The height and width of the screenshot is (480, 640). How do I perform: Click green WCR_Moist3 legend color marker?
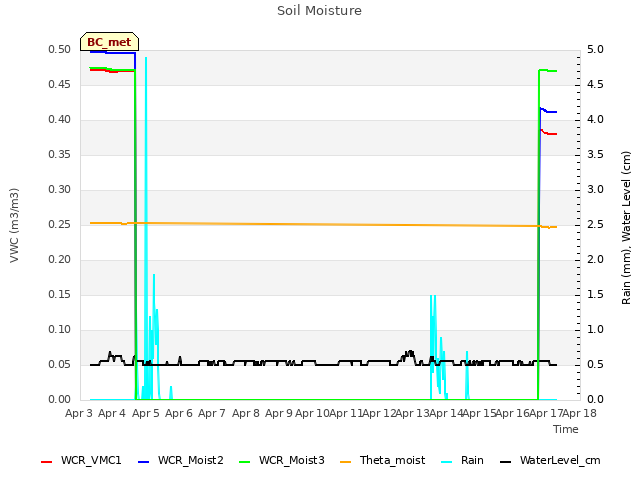(244, 462)
